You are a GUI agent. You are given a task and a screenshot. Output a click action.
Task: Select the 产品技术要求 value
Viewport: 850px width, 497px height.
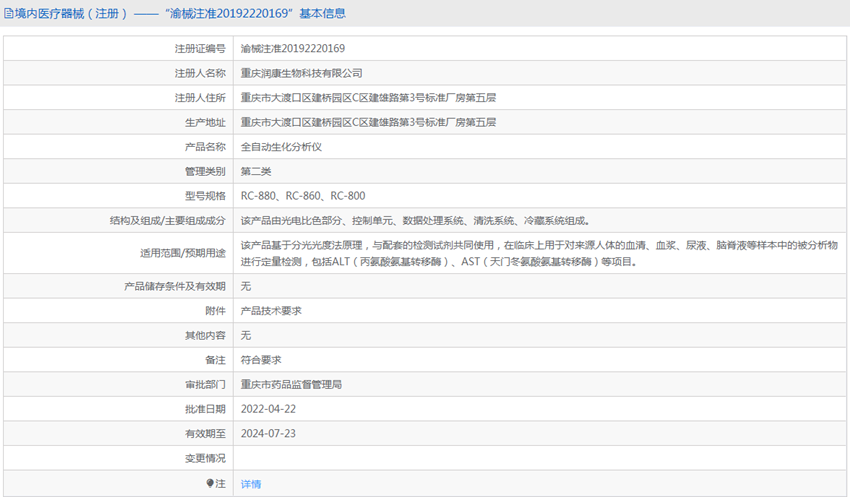[271, 311]
